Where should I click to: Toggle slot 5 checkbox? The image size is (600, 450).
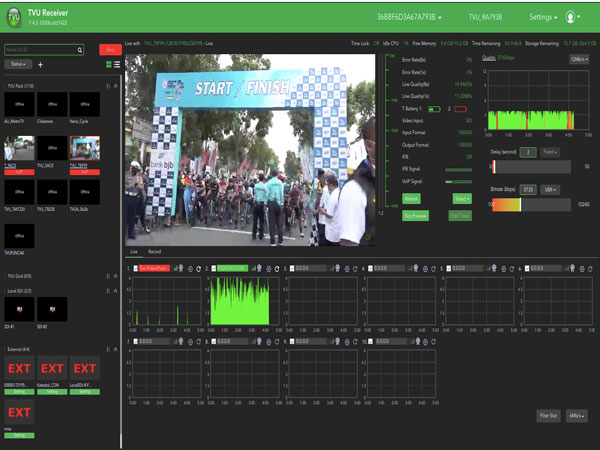449,269
